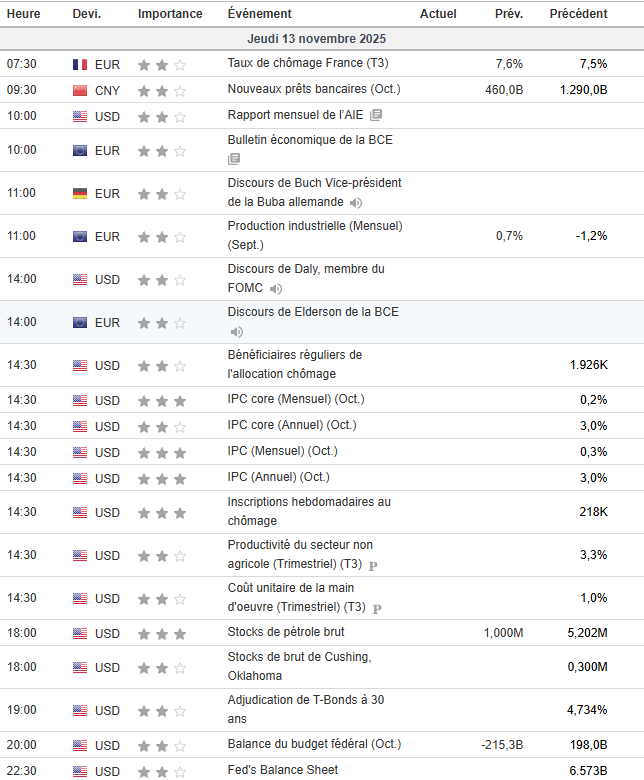
Task: Click China flag next to CNY
Action: (80, 91)
